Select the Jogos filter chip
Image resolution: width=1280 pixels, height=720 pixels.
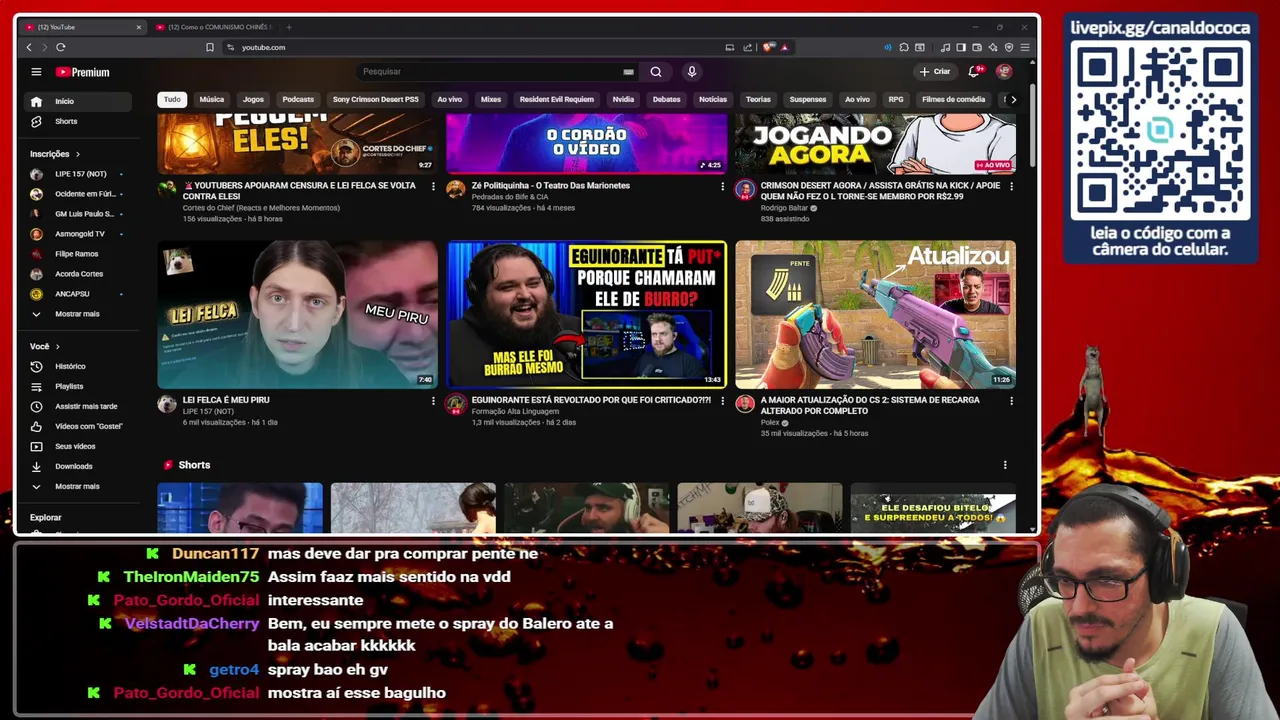pyautogui.click(x=253, y=99)
